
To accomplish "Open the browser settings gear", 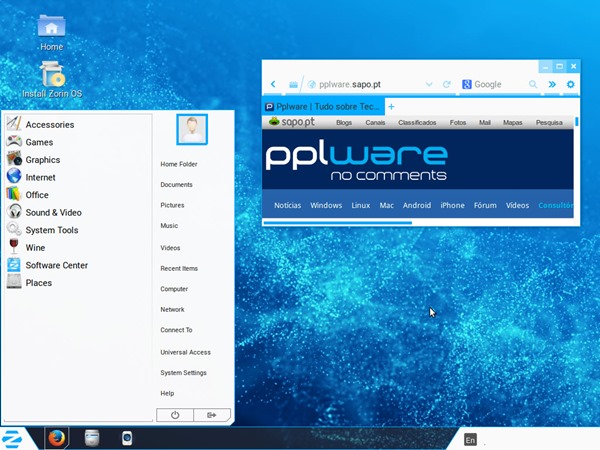I will tap(571, 84).
